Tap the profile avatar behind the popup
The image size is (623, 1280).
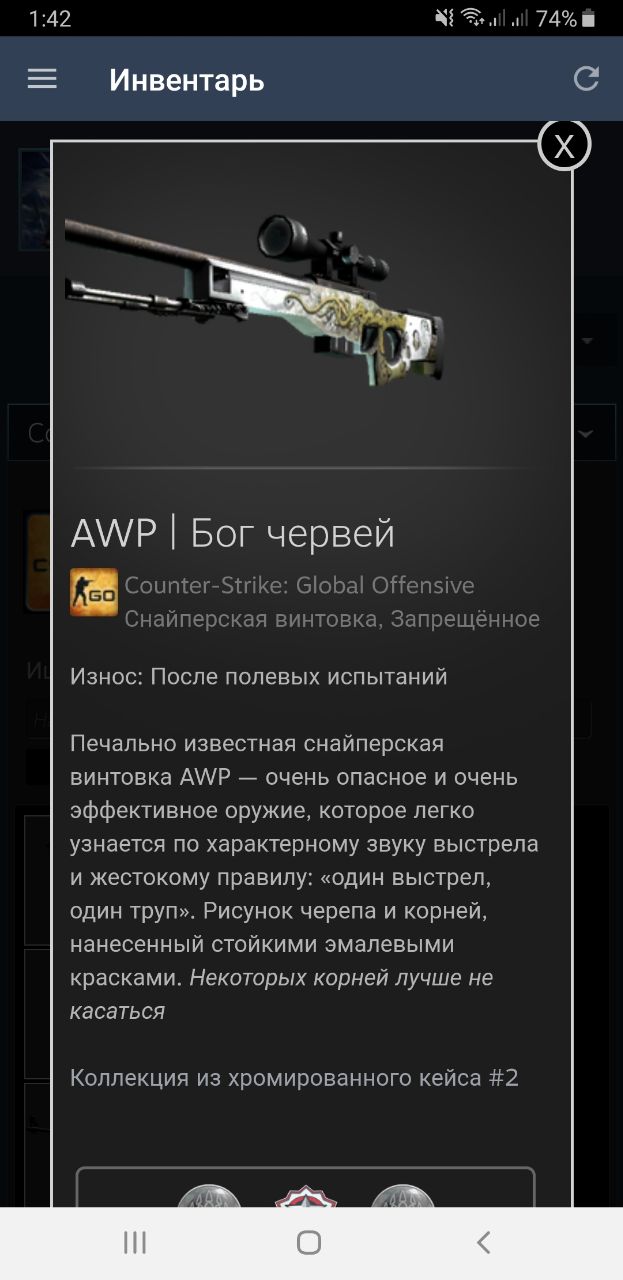[35, 200]
